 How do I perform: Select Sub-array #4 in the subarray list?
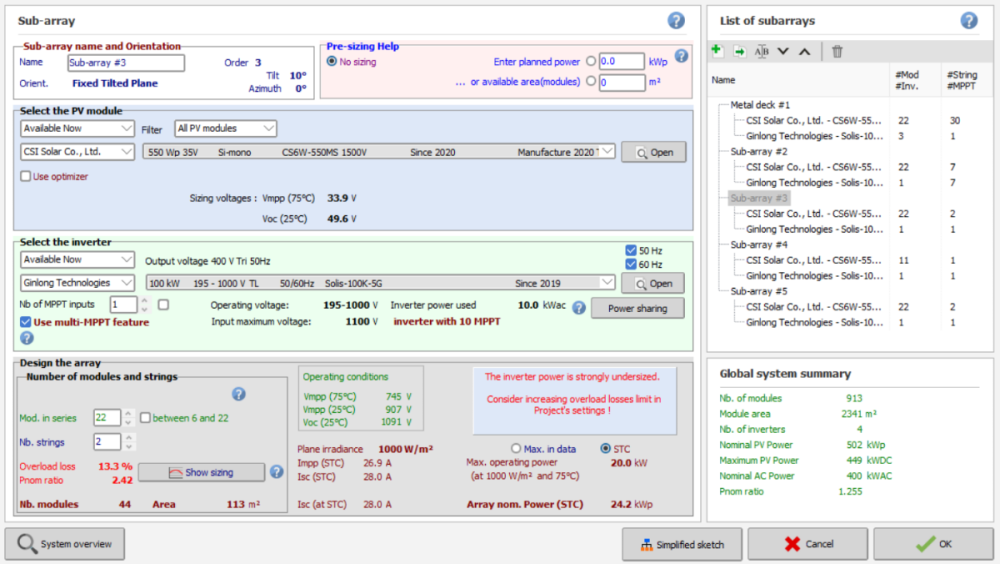(759, 245)
